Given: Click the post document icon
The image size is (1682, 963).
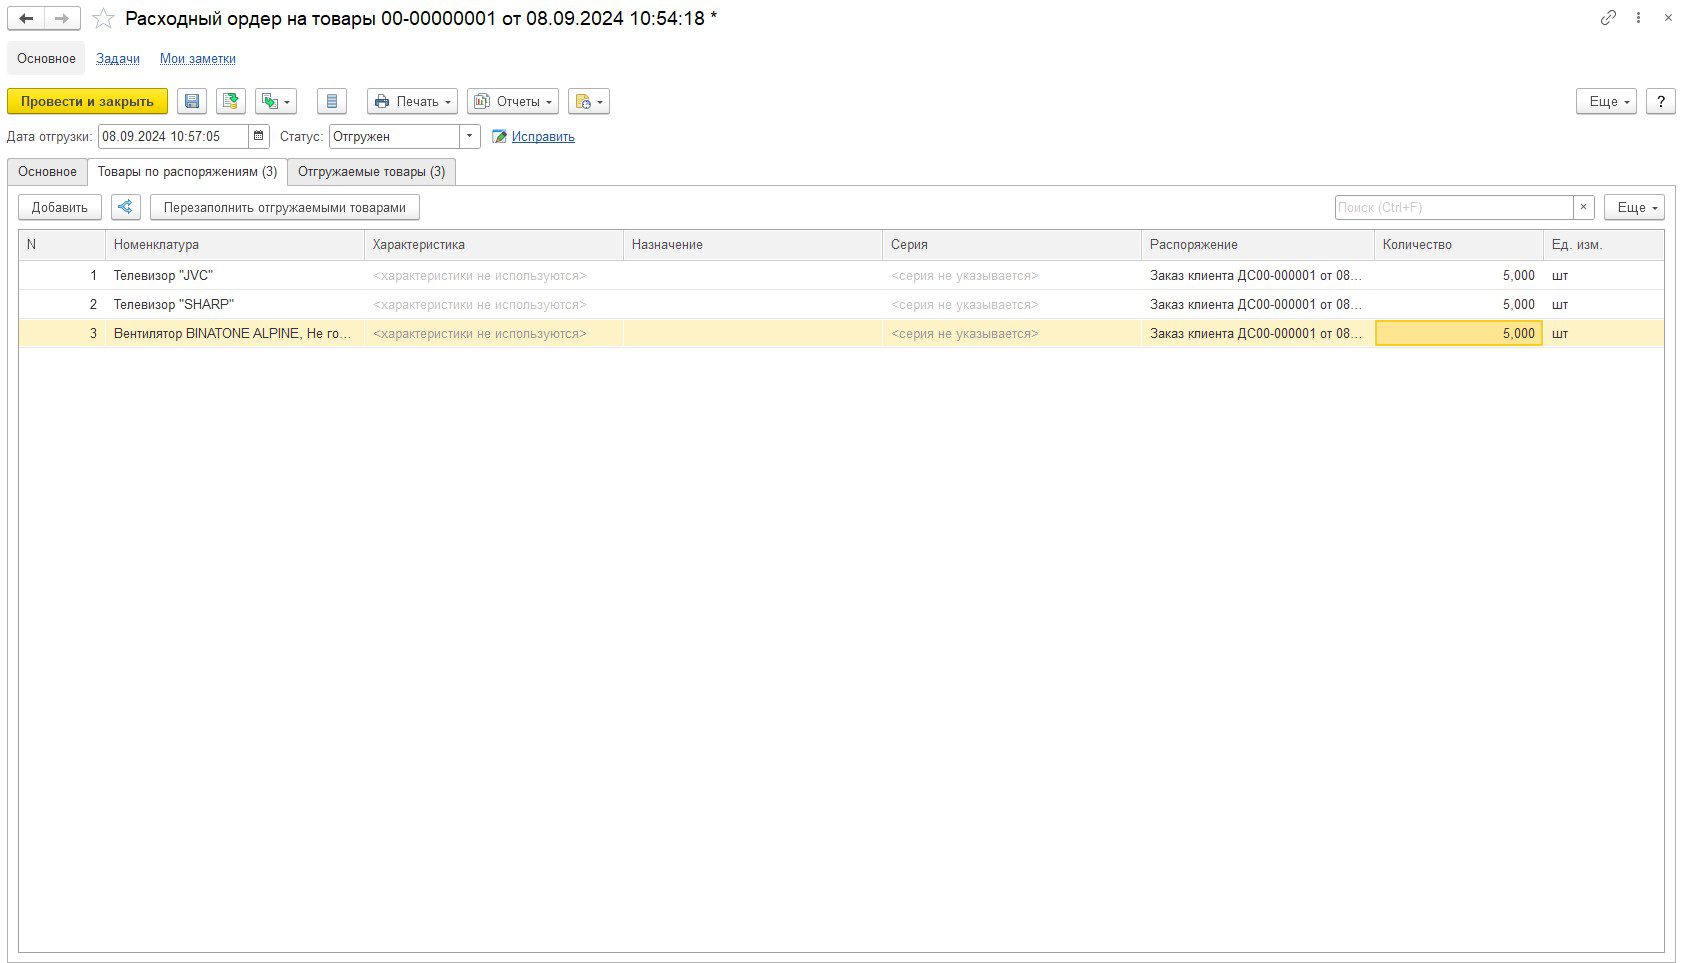Looking at the screenshot, I should pos(231,101).
